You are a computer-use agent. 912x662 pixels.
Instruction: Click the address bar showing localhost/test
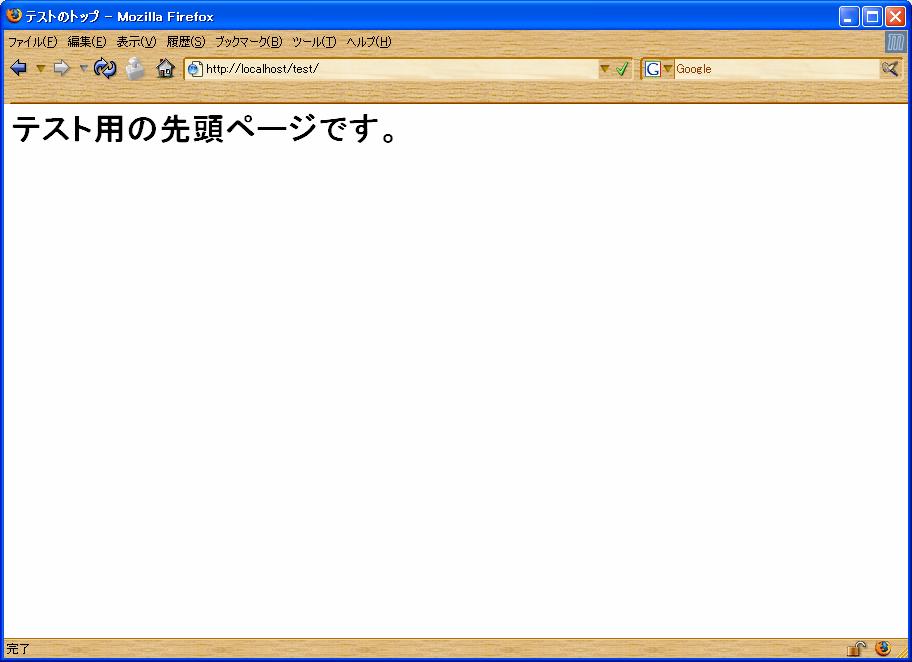(400, 69)
